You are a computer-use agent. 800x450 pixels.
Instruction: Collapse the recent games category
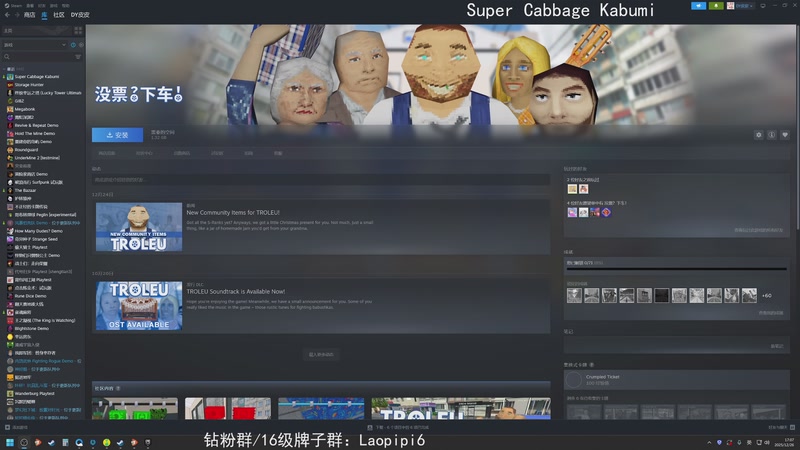5,69
